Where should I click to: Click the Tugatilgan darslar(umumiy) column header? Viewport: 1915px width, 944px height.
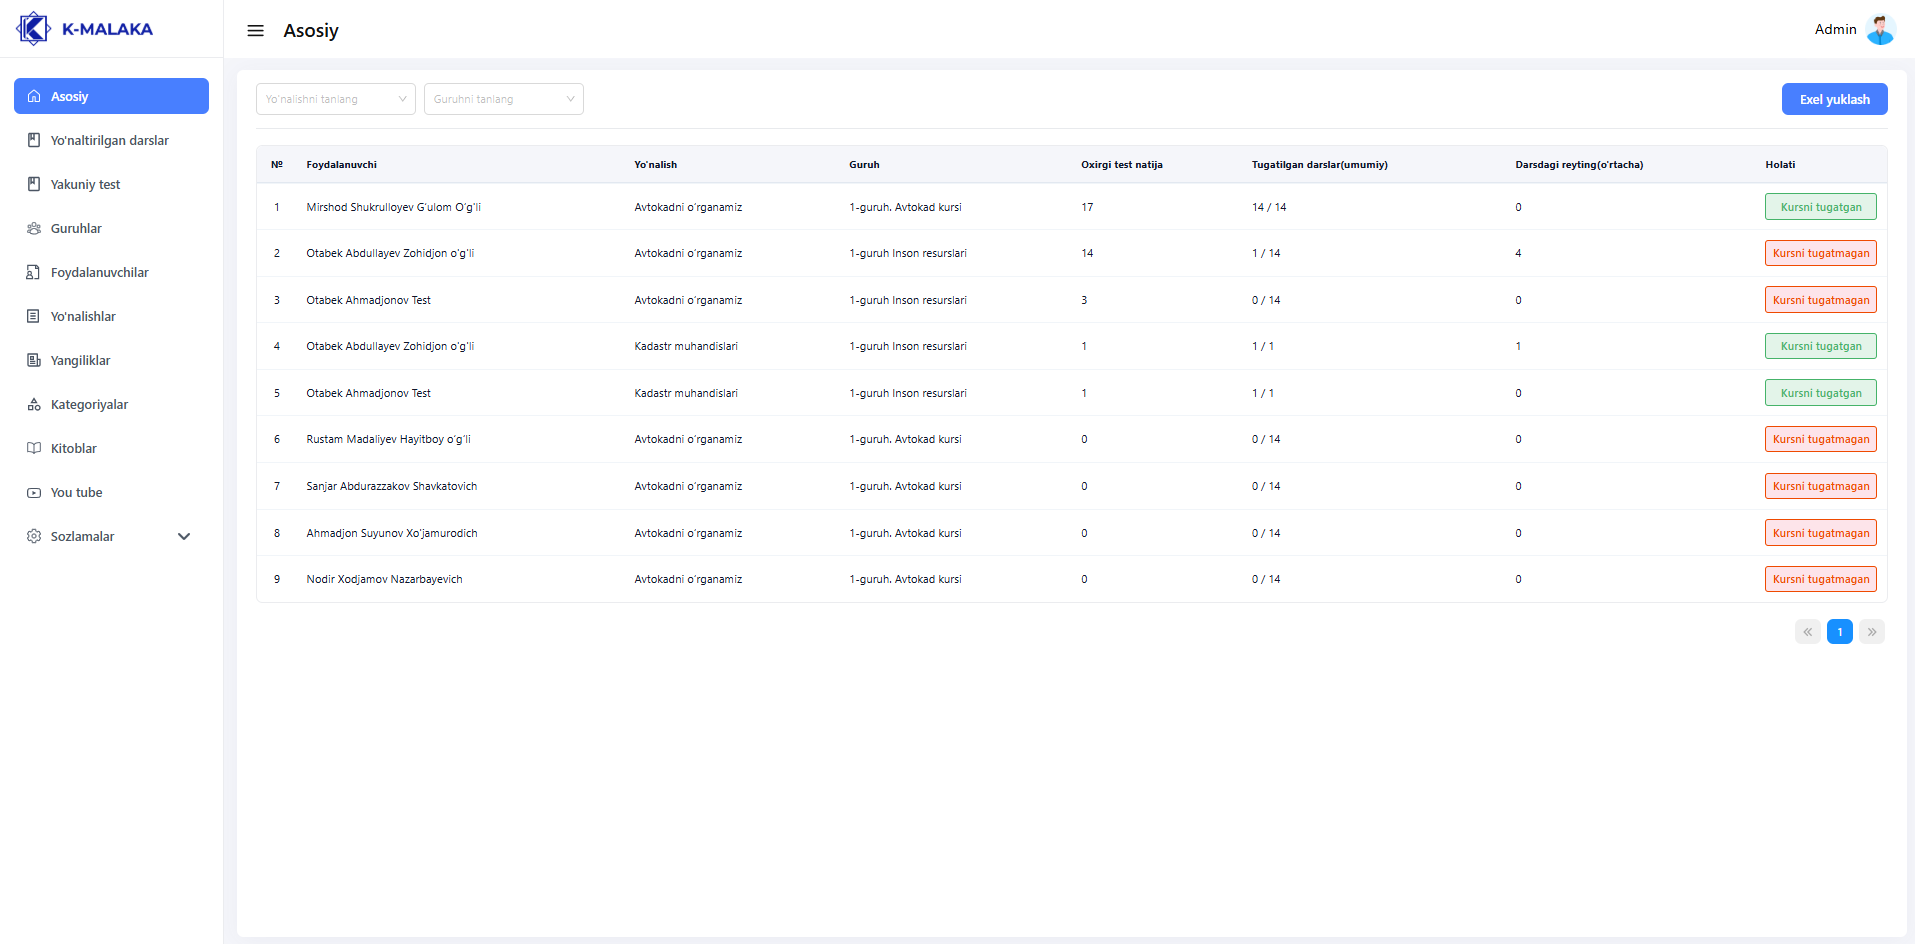click(x=1320, y=165)
